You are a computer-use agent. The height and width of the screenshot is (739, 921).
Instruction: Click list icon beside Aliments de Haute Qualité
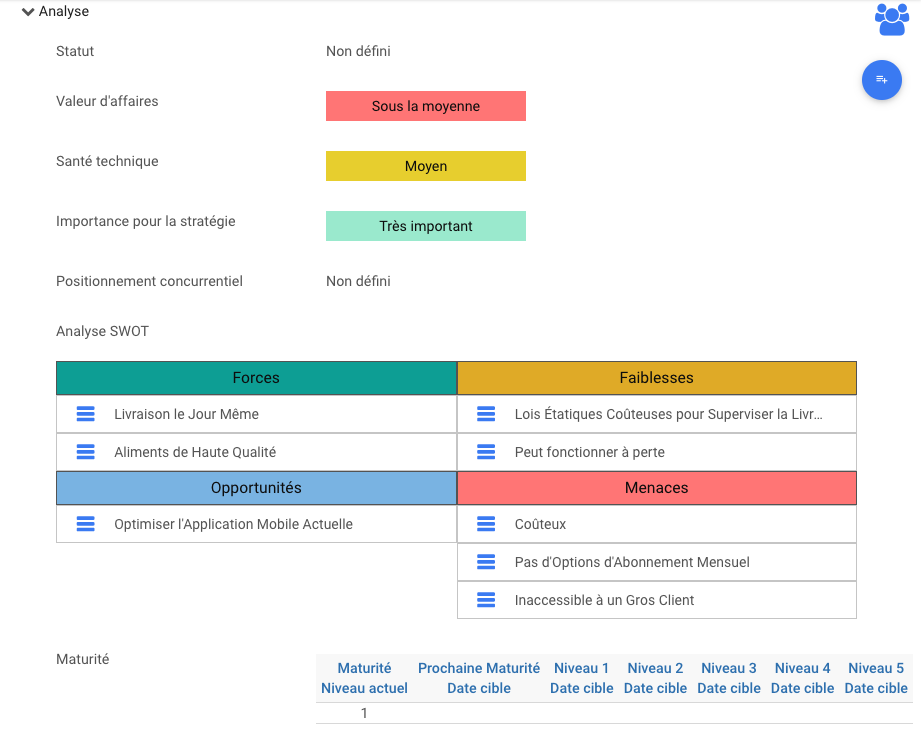[x=86, y=452]
